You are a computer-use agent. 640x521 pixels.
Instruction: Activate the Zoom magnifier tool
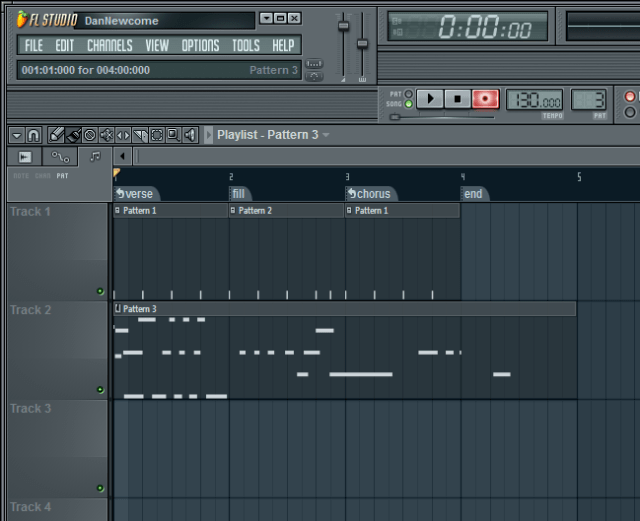[172, 135]
